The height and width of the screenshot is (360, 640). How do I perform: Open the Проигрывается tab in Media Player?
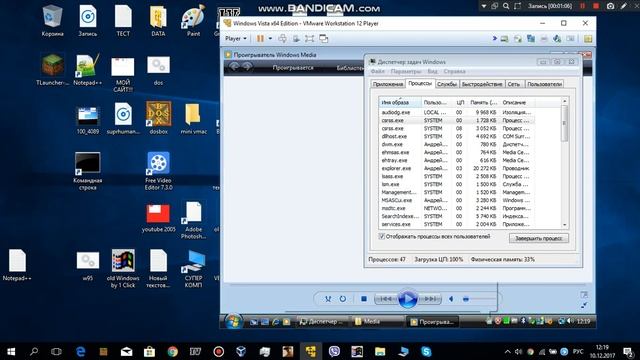(293, 68)
